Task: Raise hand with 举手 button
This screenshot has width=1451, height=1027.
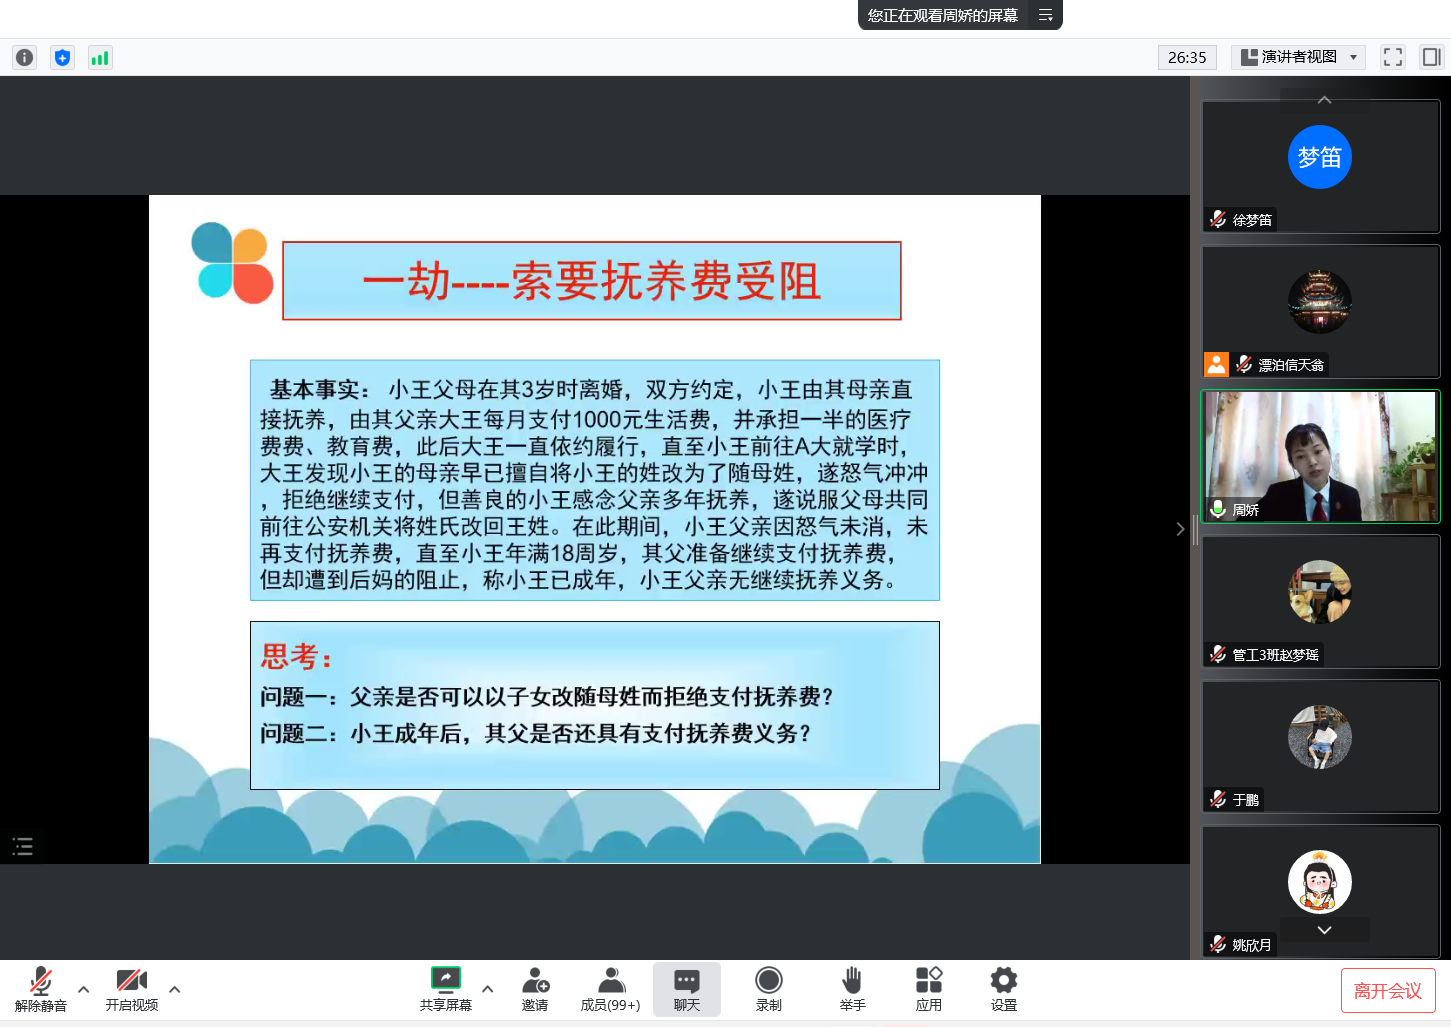Action: 852,989
